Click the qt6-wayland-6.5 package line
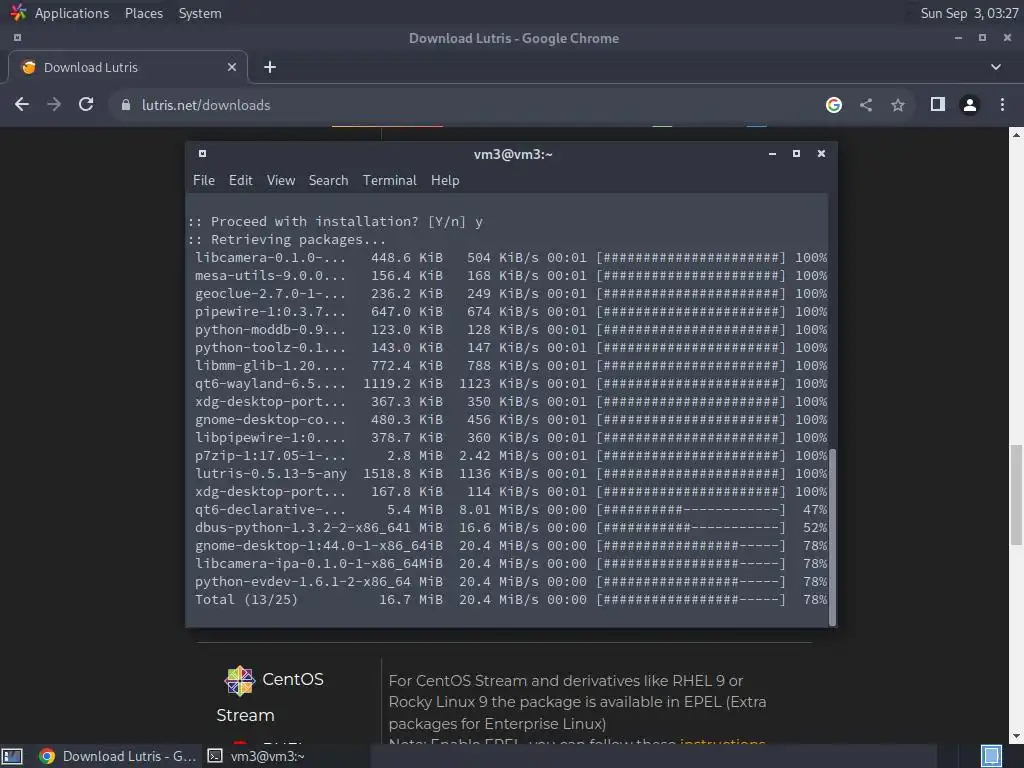The image size is (1024, 768). [511, 384]
